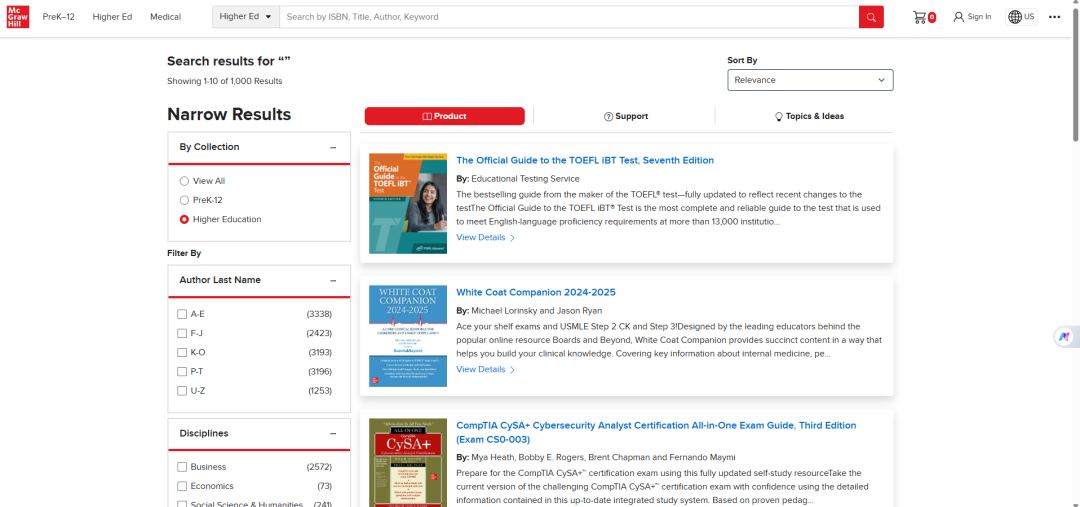Click the question mark Support icon
1080x507 pixels.
[x=608, y=116]
